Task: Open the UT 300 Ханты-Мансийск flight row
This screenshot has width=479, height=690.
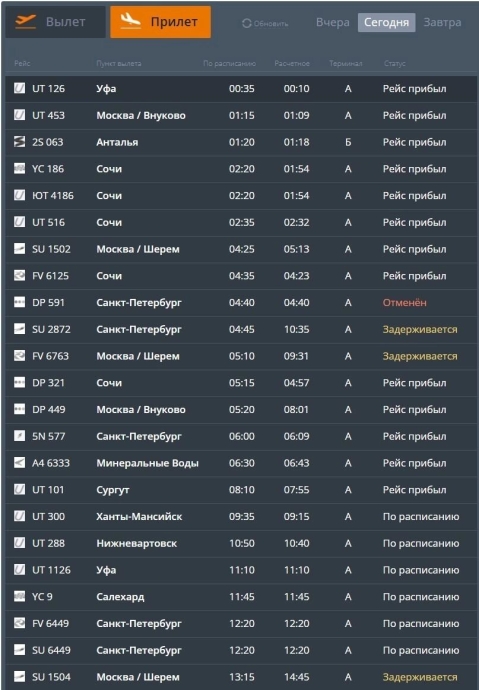Action: [241, 517]
